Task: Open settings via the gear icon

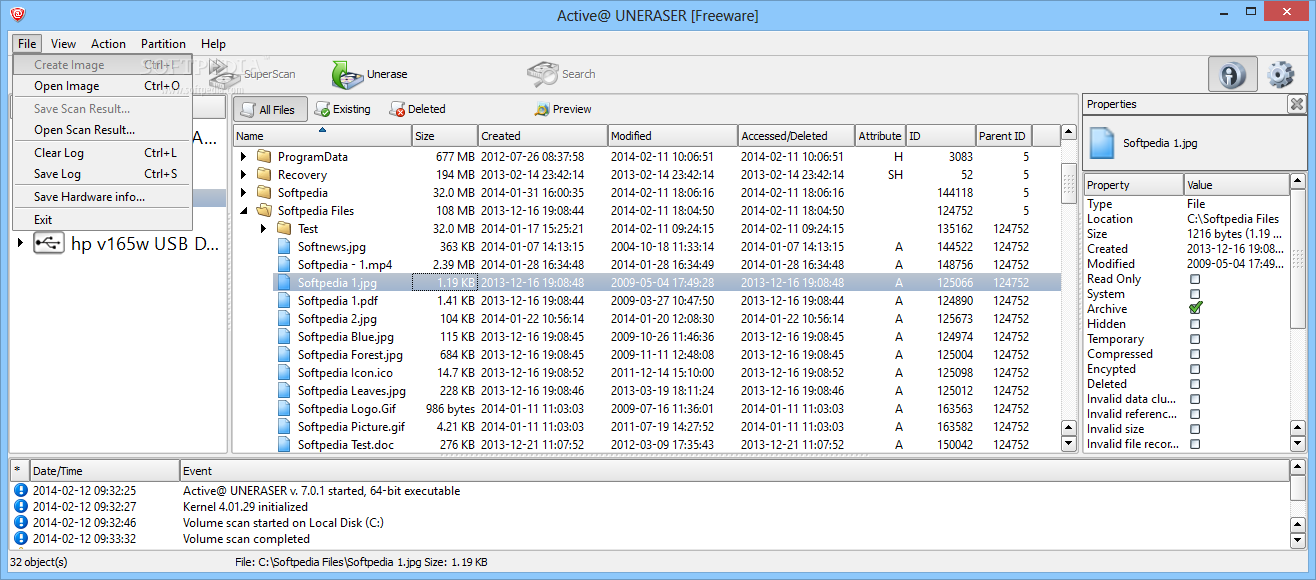Action: tap(1281, 75)
